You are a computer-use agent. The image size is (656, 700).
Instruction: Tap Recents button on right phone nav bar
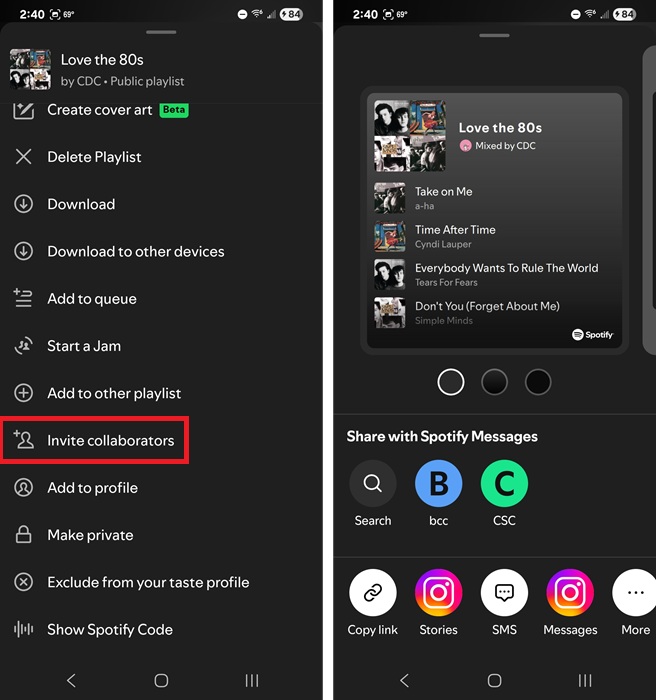pyautogui.click(x=585, y=680)
